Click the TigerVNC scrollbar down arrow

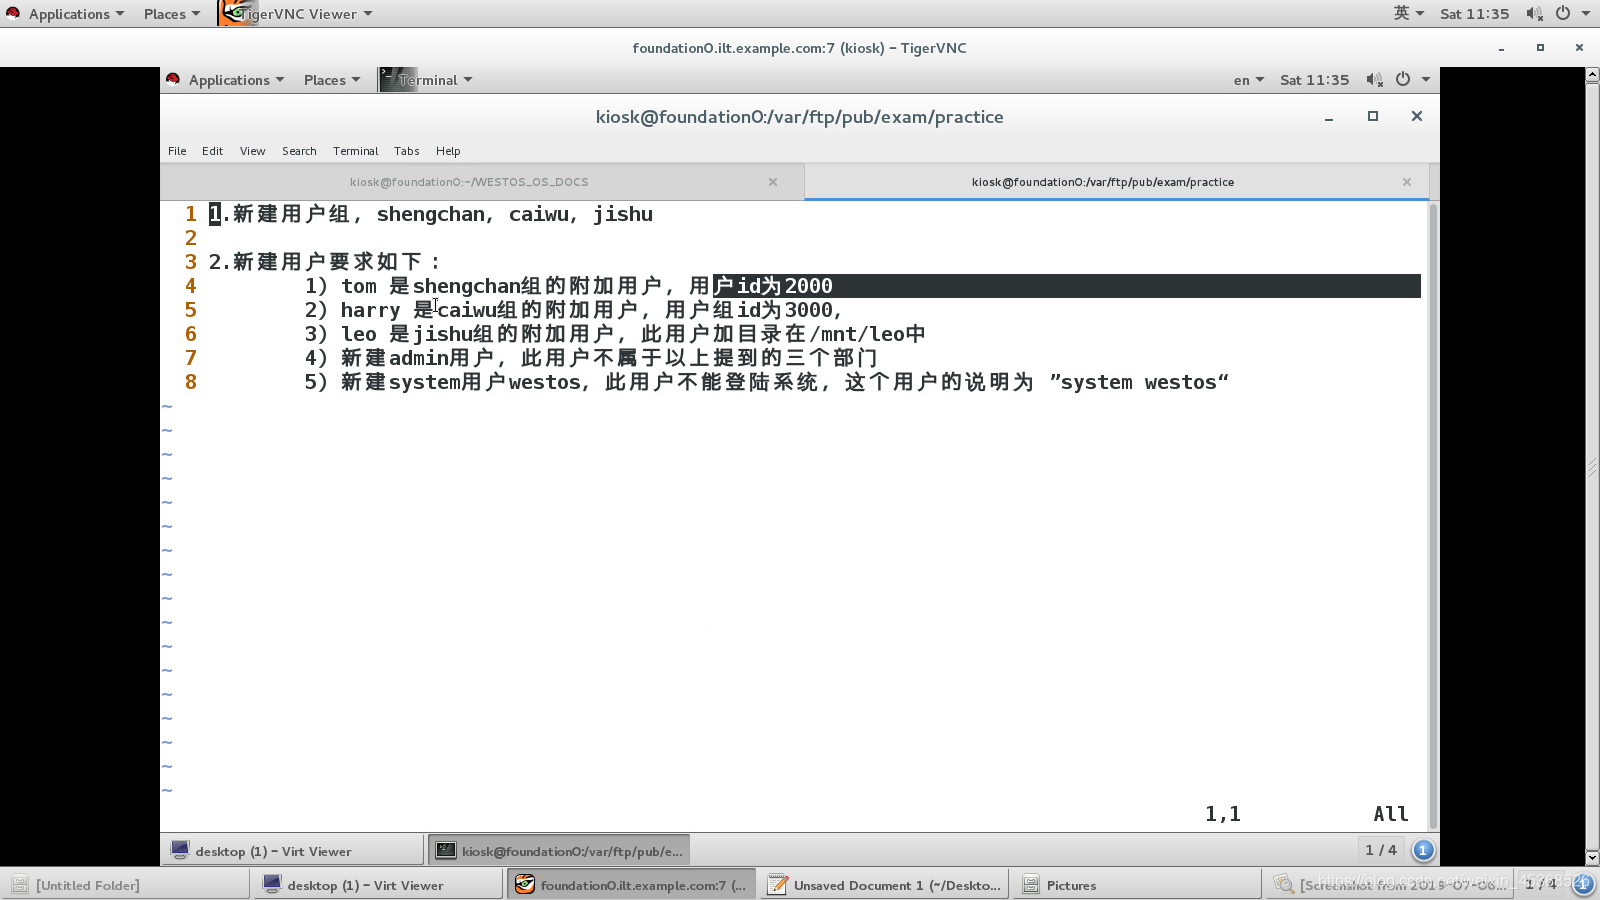pyautogui.click(x=1592, y=858)
